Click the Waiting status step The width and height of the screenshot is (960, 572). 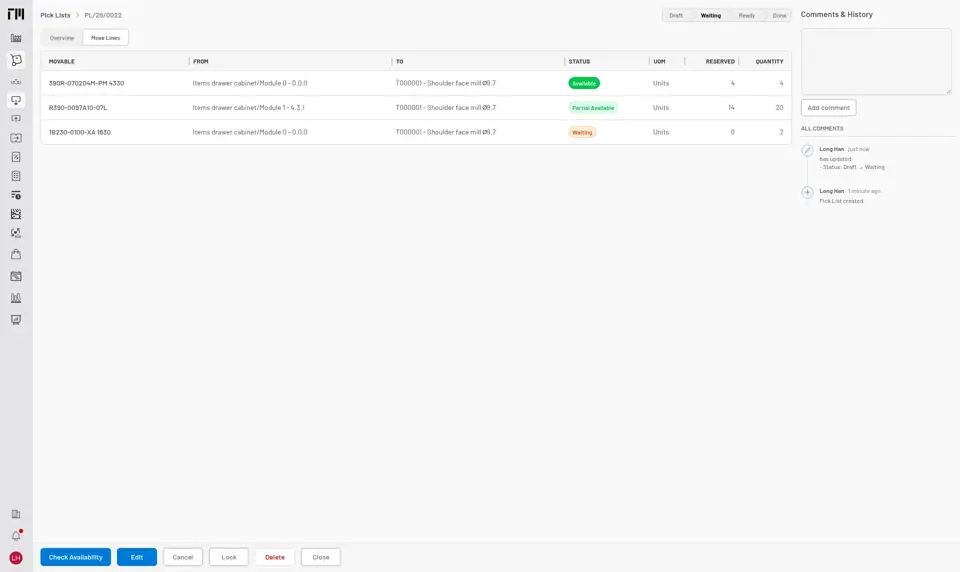tap(711, 15)
